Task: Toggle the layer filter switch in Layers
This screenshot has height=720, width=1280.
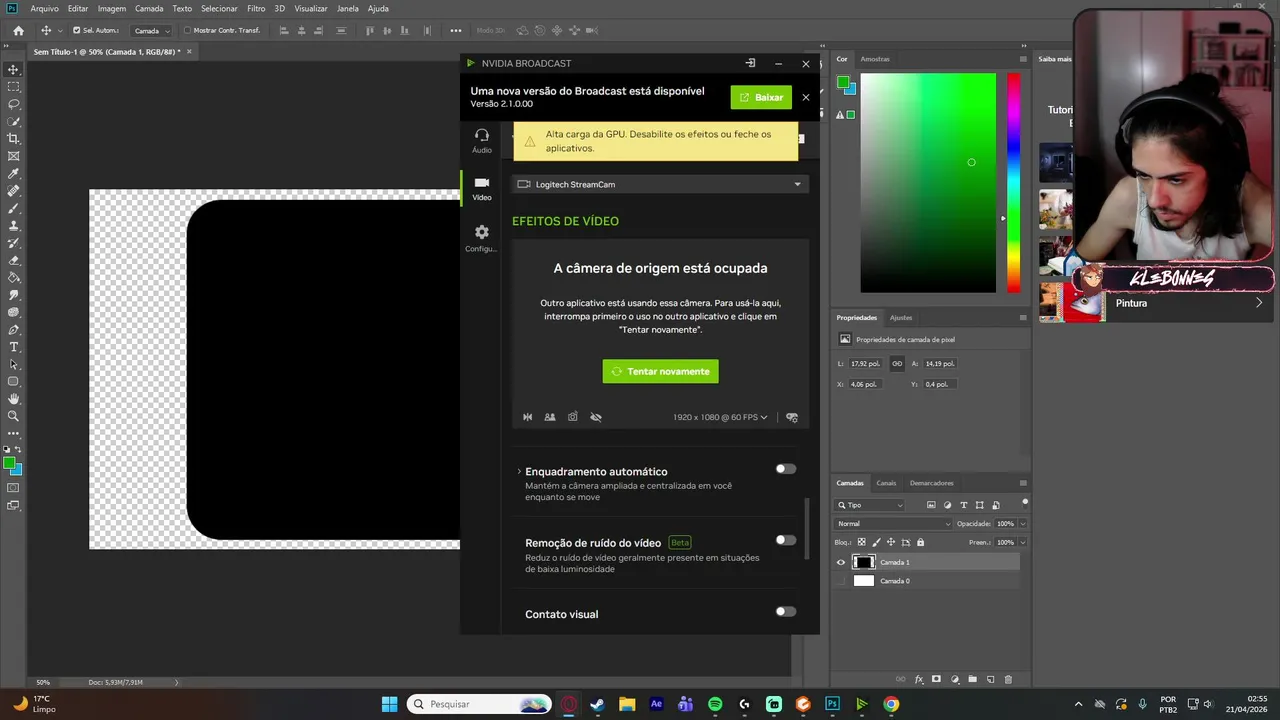Action: click(1025, 502)
